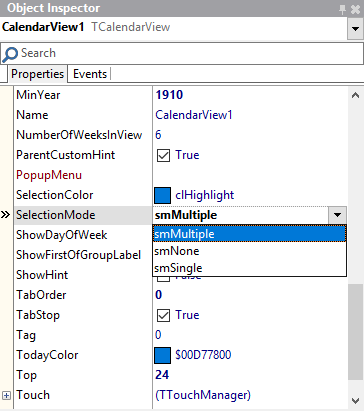The image size is (364, 411).
Task: Close the Object Inspector panel
Action: click(x=356, y=9)
